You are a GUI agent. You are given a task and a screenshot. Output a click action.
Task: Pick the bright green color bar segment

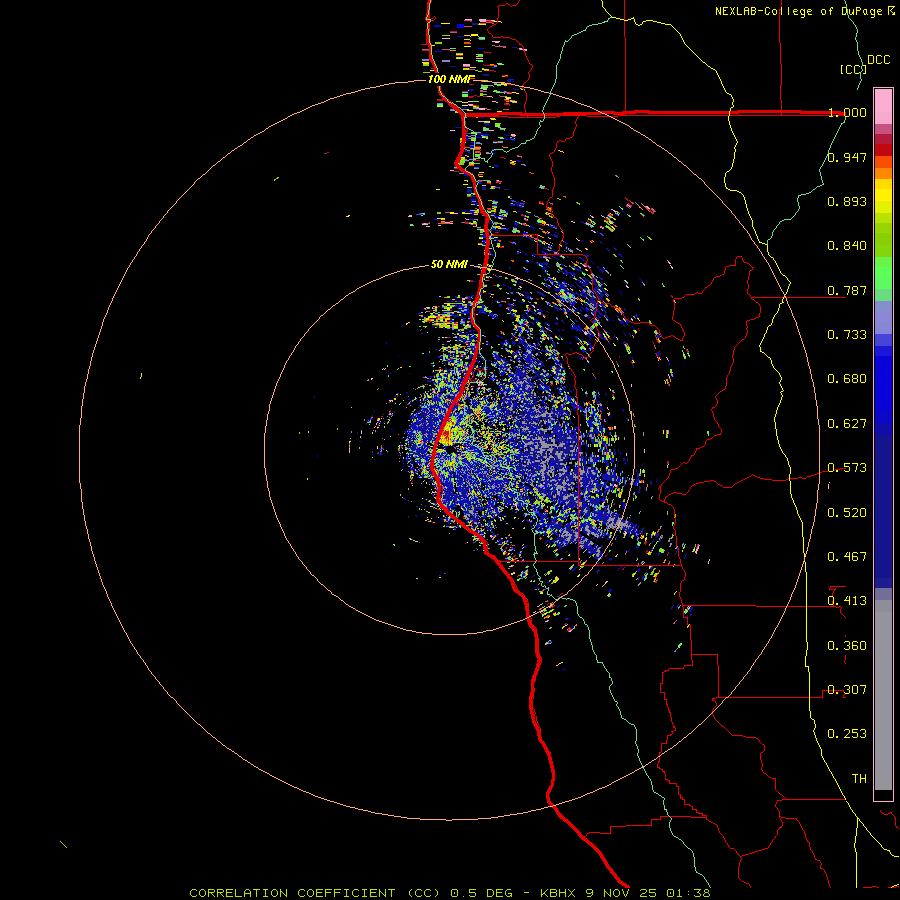(x=883, y=273)
